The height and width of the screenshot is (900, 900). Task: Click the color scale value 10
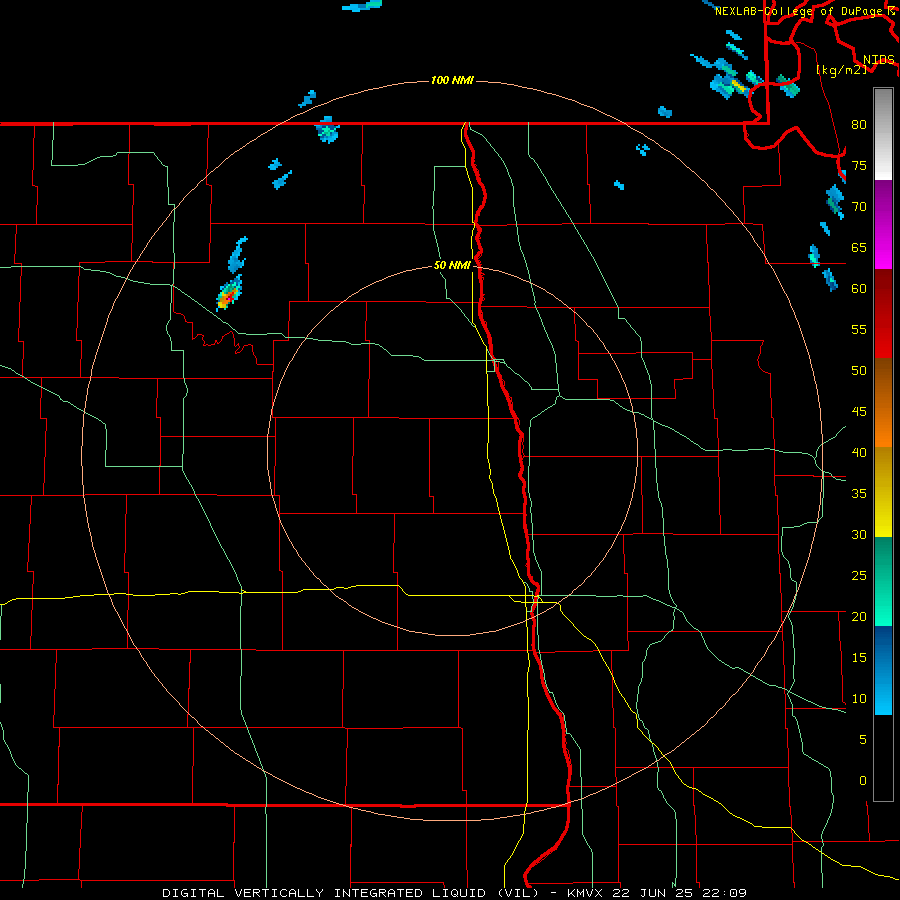coord(859,699)
